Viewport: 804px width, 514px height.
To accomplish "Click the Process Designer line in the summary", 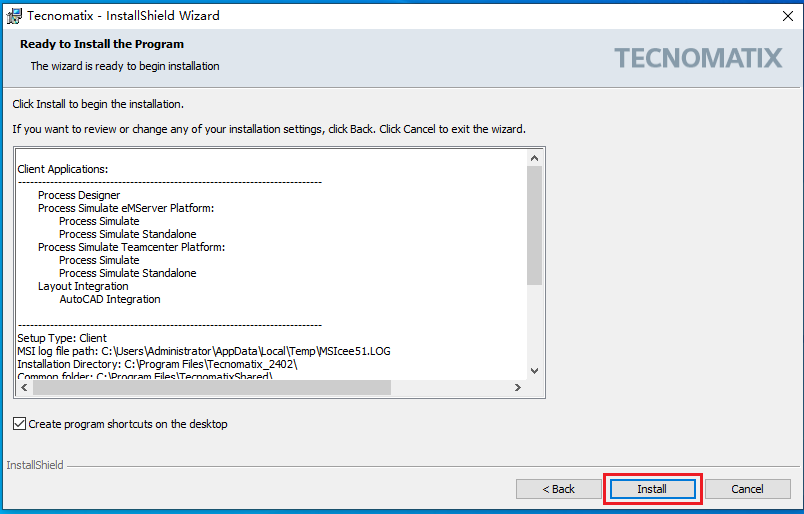I will pos(79,195).
